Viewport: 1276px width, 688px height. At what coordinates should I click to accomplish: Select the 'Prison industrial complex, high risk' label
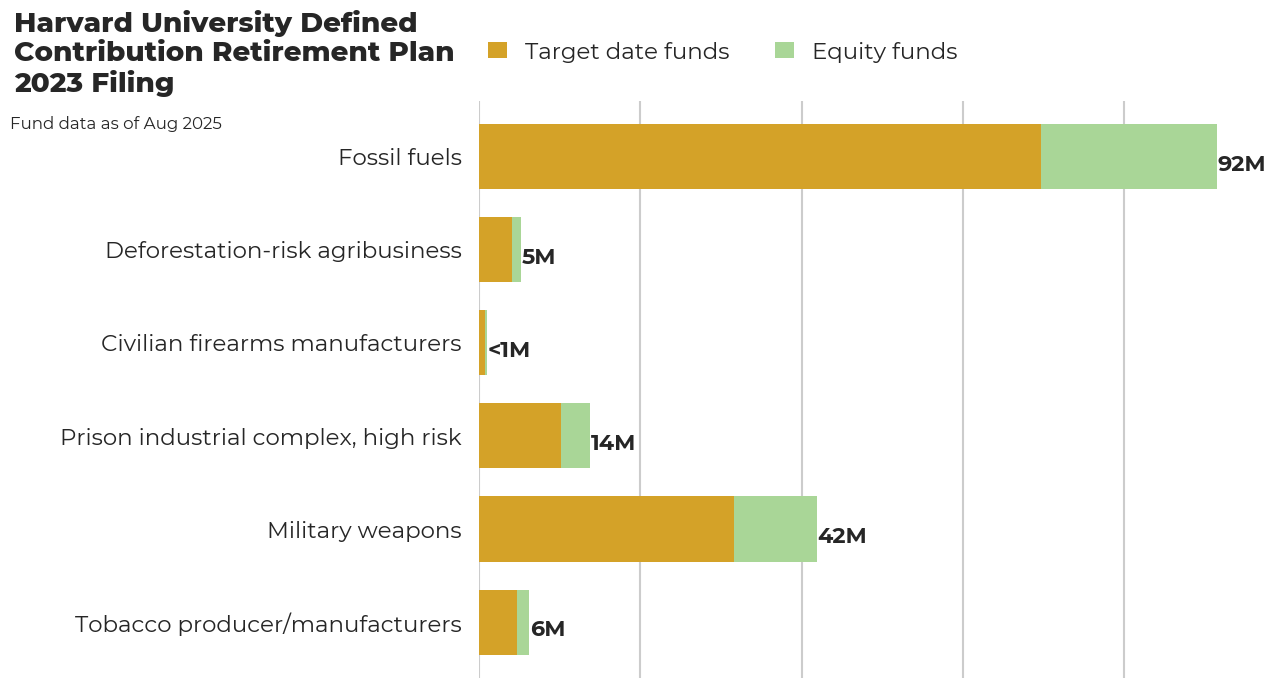pos(261,437)
